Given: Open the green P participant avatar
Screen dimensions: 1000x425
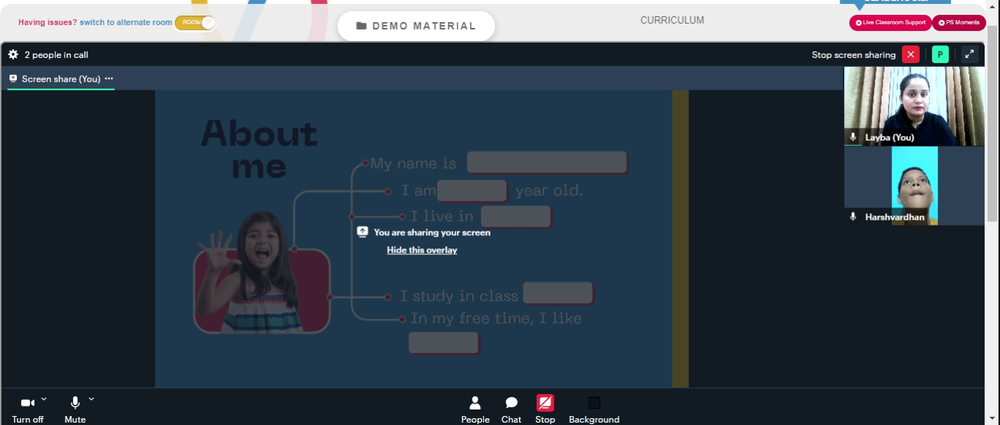Looking at the screenshot, I should pos(940,55).
